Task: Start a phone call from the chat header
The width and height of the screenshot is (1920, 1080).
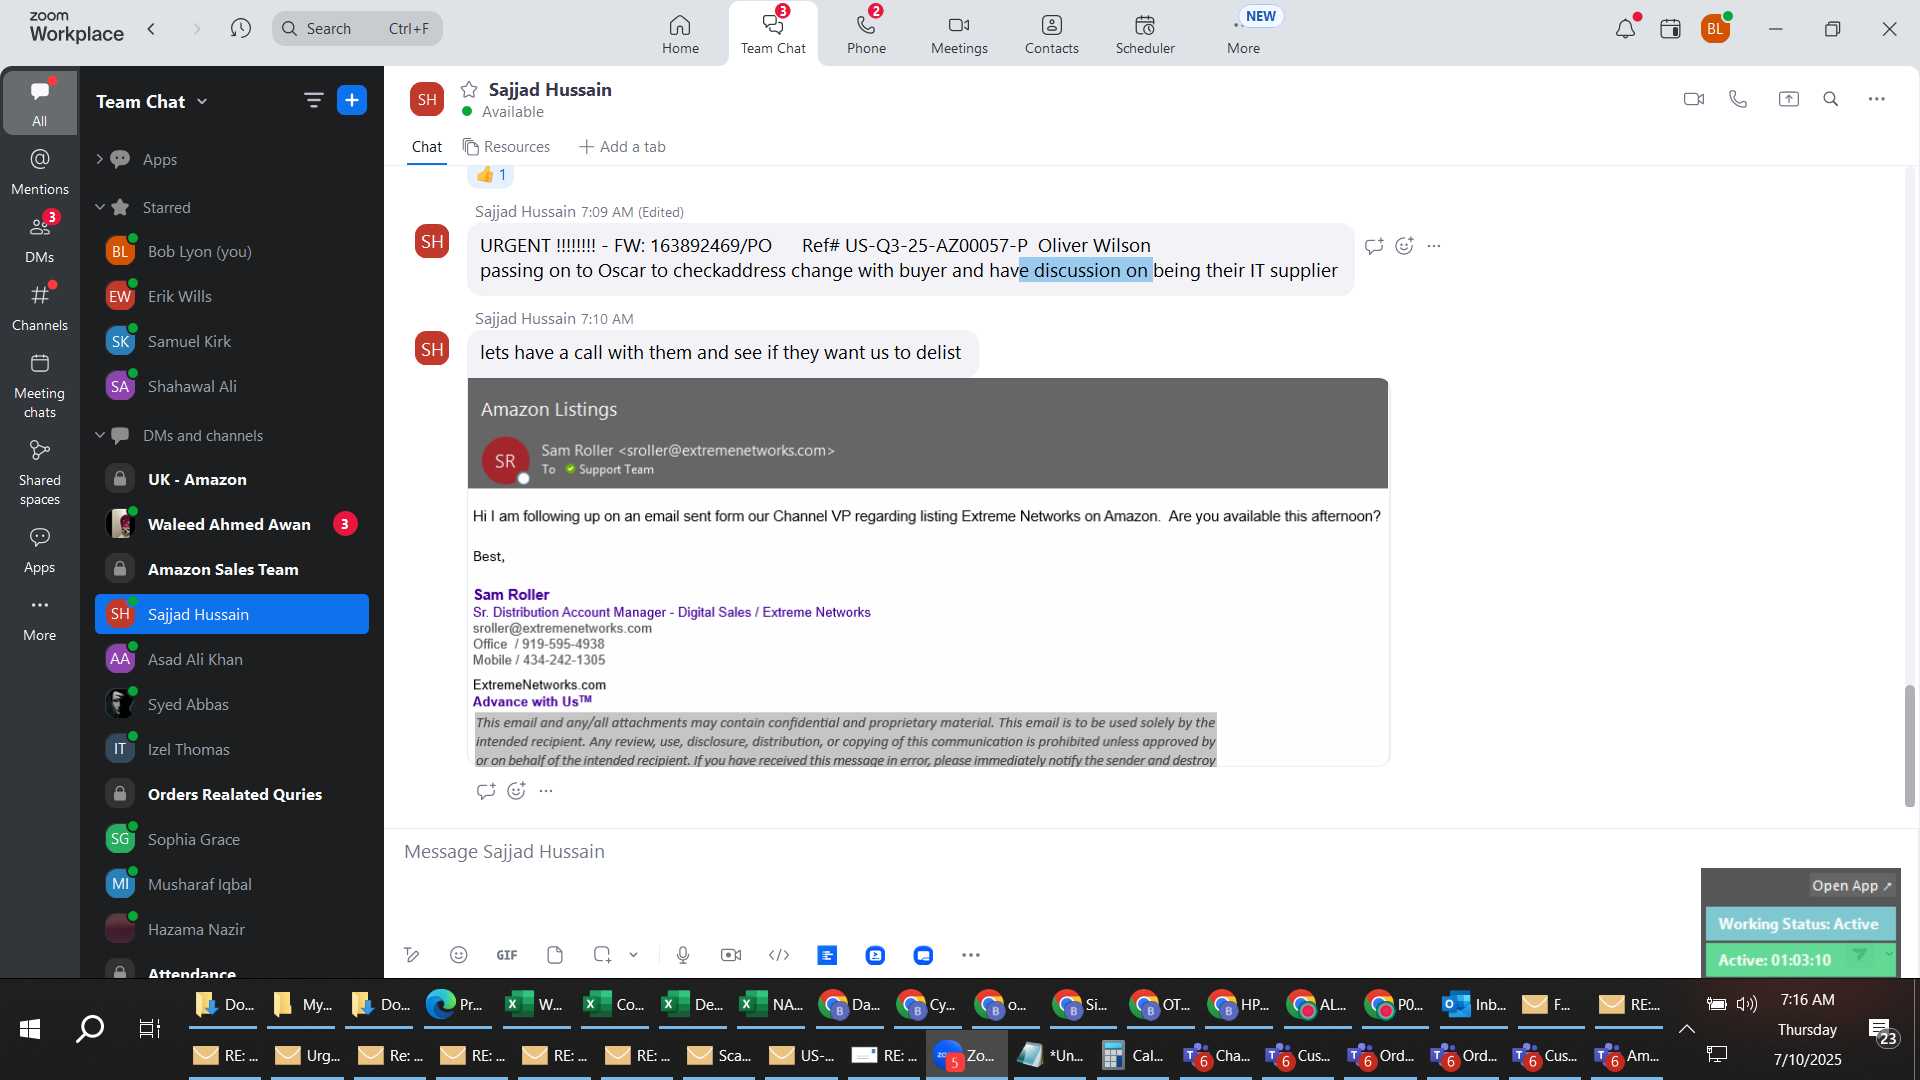Action: 1738,99
